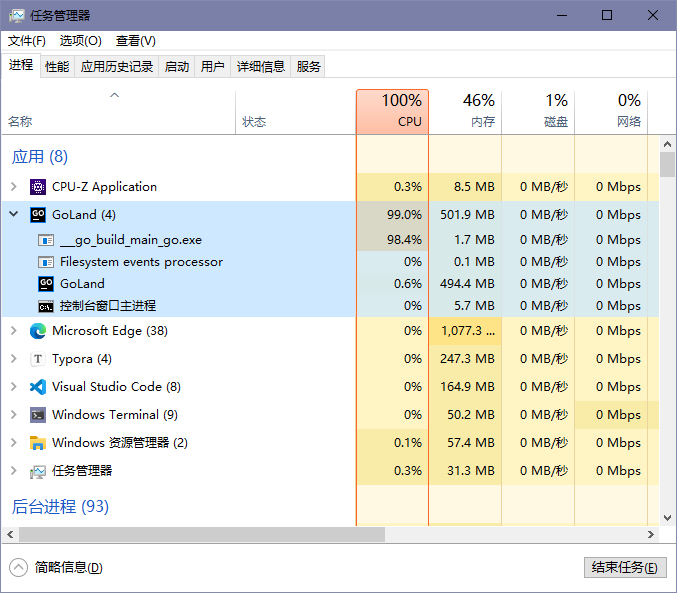
Task: Sort by the 0% 网络 column header
Action: (611, 112)
